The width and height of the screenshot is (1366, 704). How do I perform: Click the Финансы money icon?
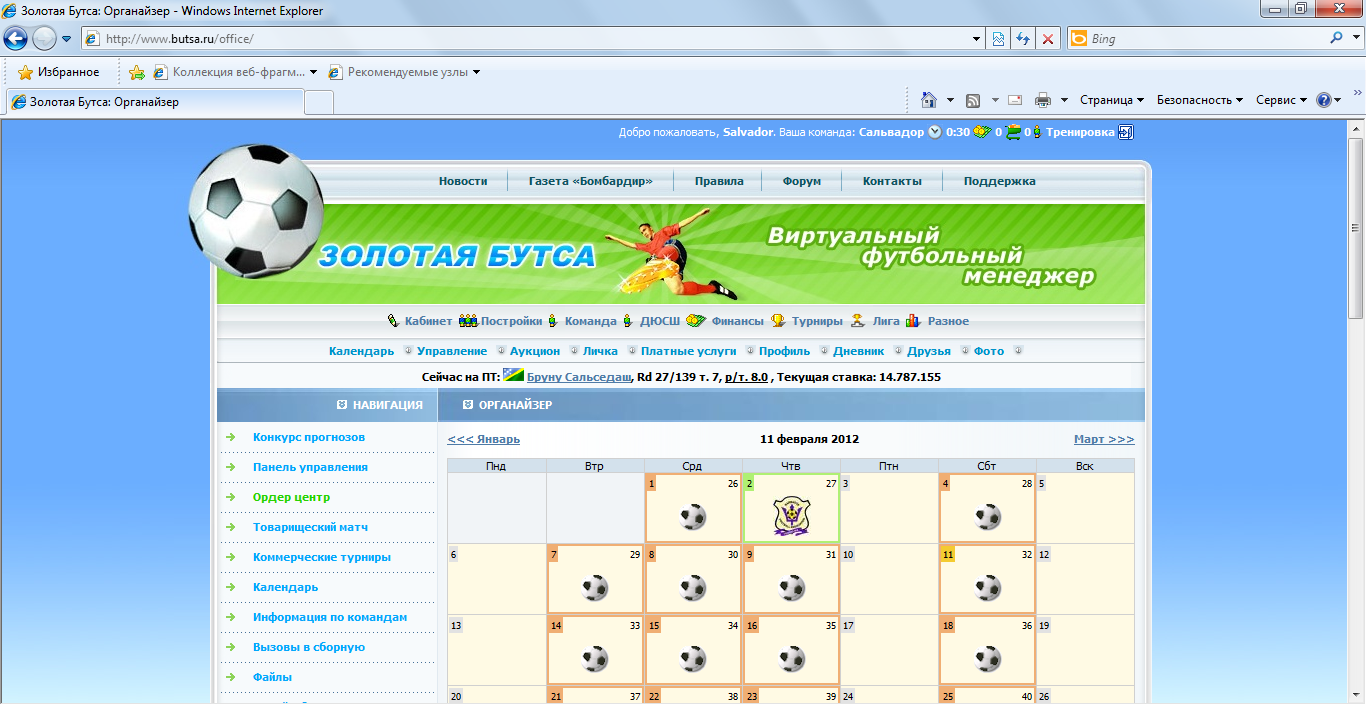click(x=697, y=321)
